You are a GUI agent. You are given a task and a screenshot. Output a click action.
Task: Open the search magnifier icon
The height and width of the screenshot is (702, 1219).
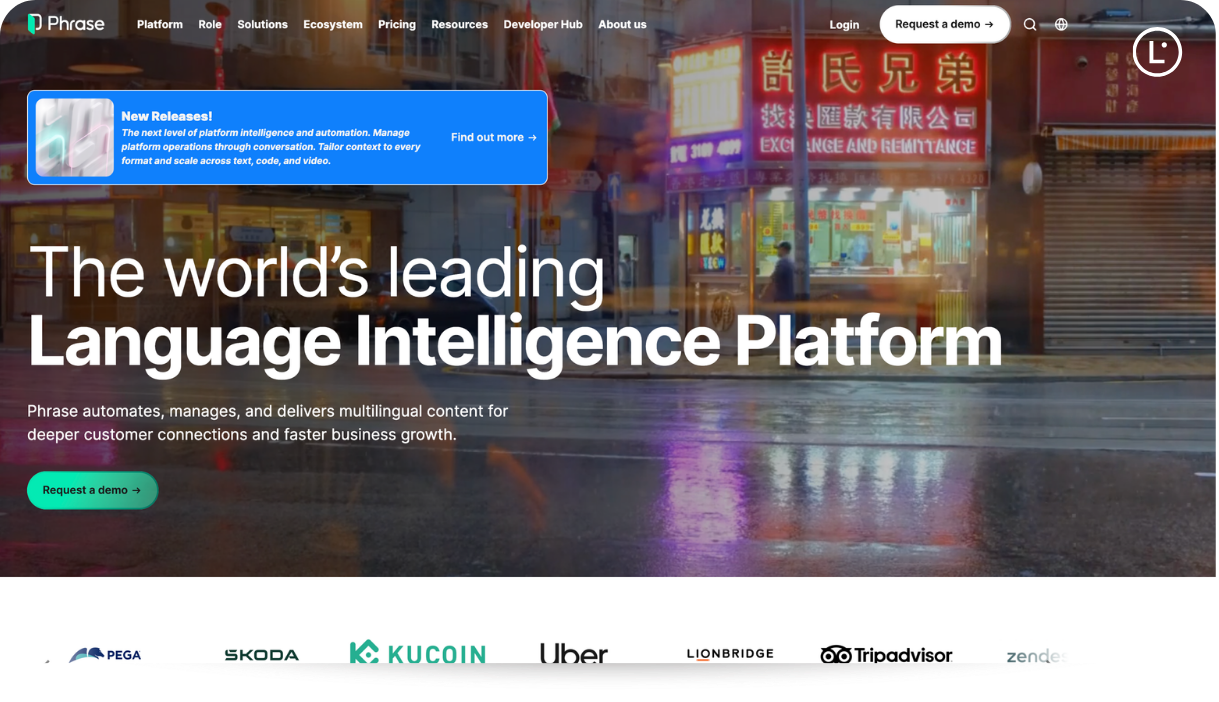(x=1030, y=25)
